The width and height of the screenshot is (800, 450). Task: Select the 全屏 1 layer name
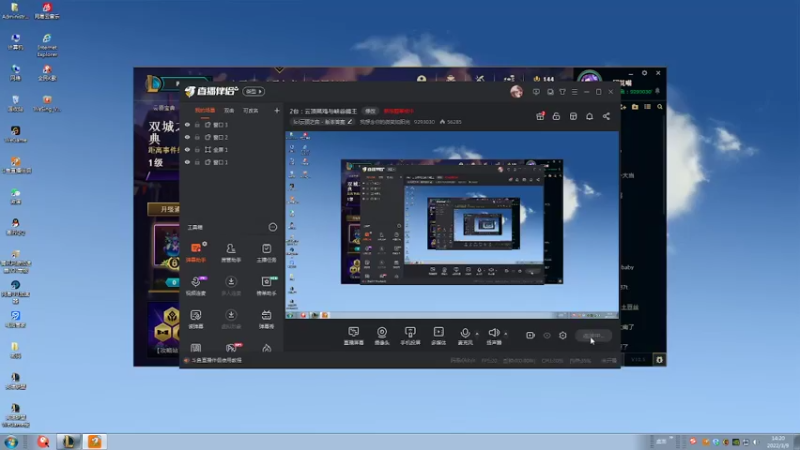[220, 149]
